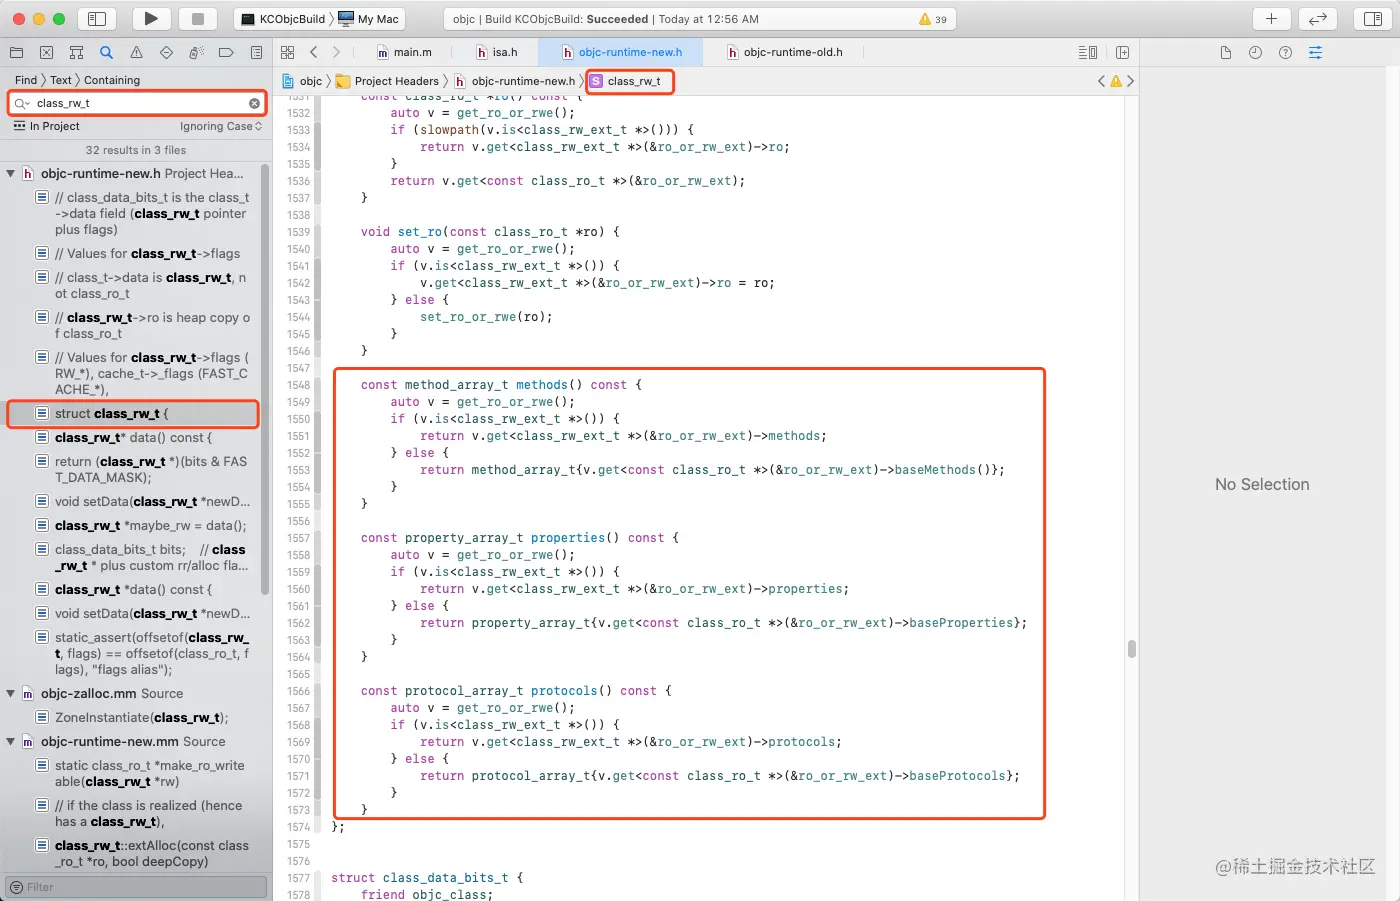Click the Filter field in navigator
The width and height of the screenshot is (1400, 901).
pyautogui.click(x=137, y=887)
